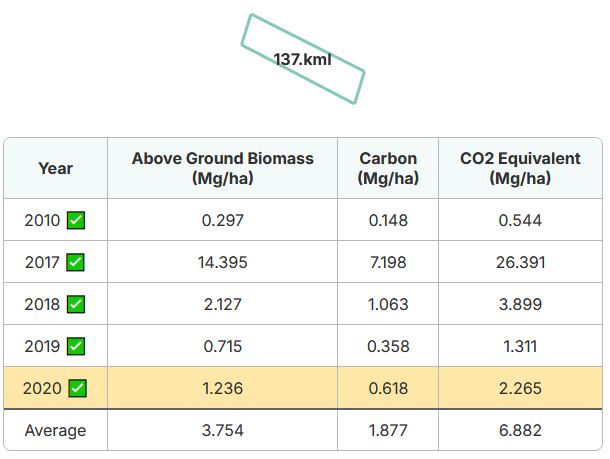Select the average CO2 value 6.882
The width and height of the screenshot is (610, 459).
[520, 430]
